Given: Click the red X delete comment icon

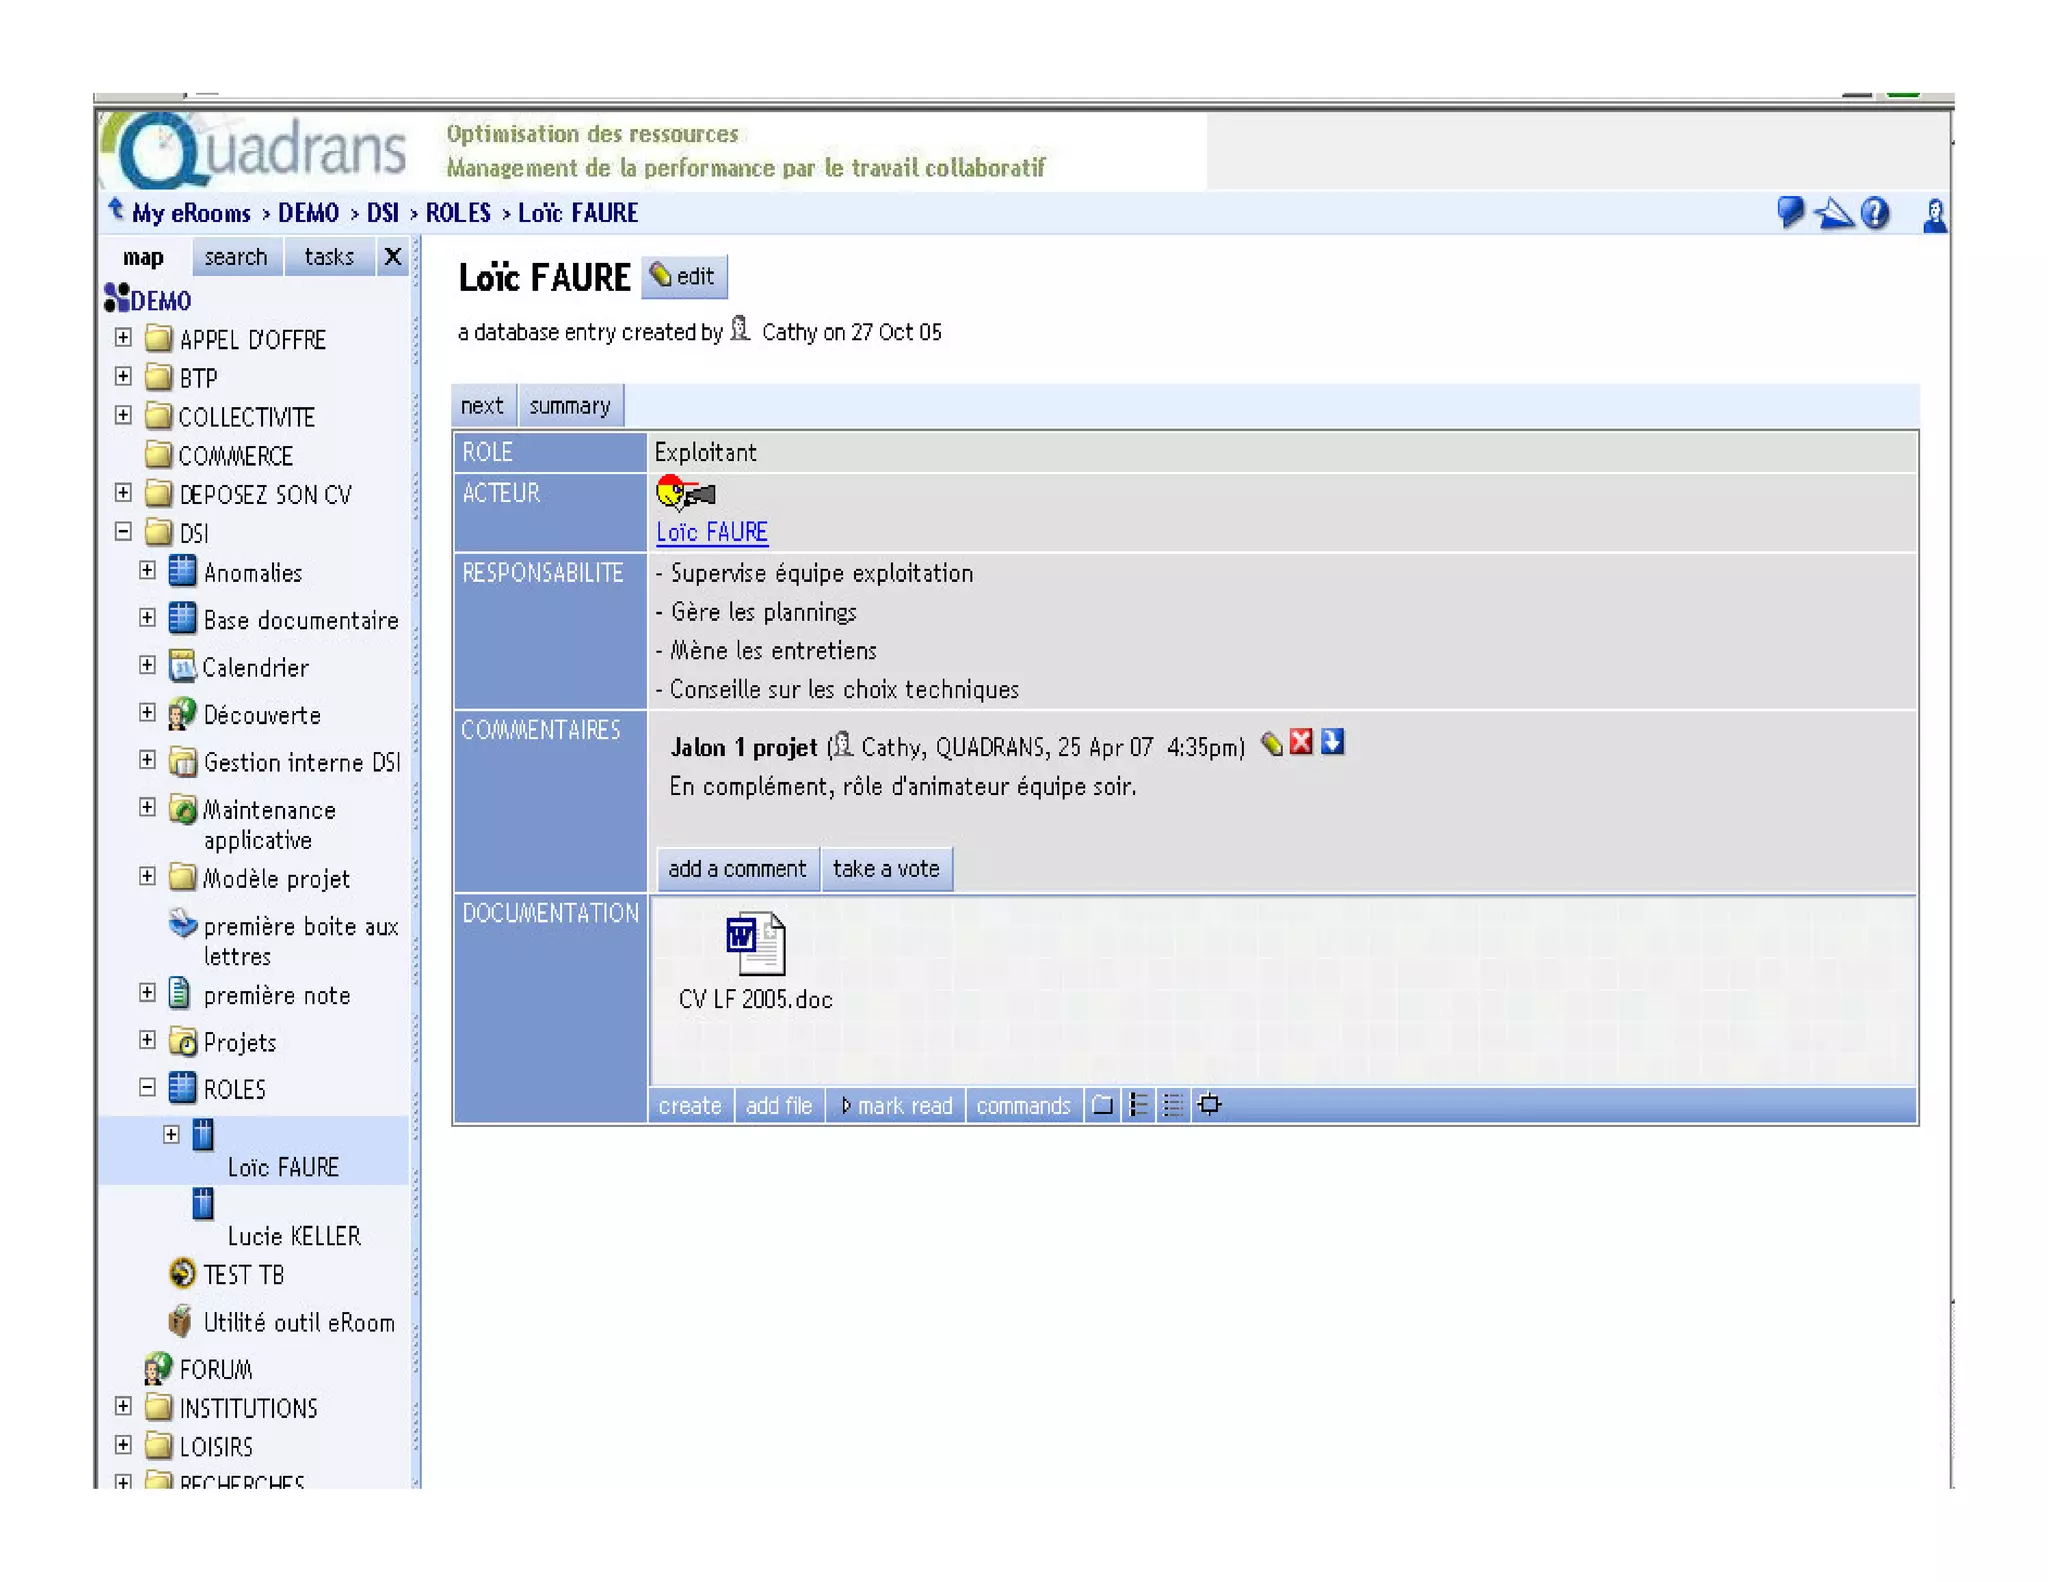Looking at the screenshot, I should [x=1301, y=742].
